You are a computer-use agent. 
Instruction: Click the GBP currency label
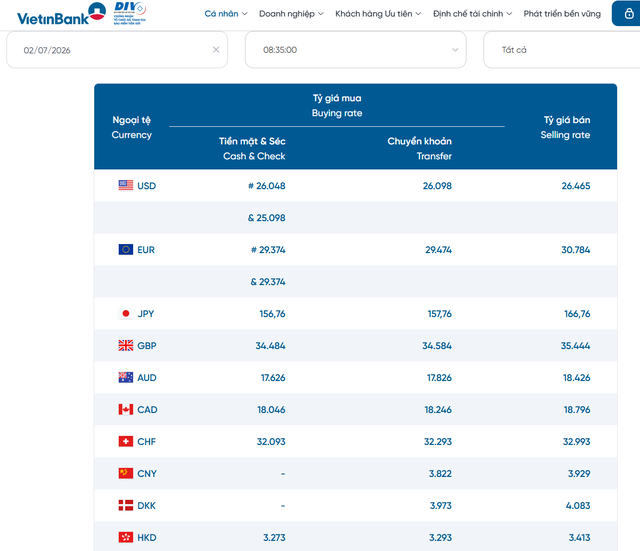[x=147, y=346]
